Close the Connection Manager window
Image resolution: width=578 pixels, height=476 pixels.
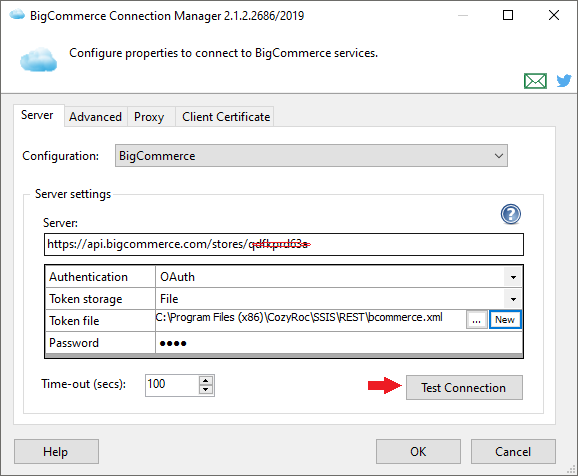tap(554, 15)
